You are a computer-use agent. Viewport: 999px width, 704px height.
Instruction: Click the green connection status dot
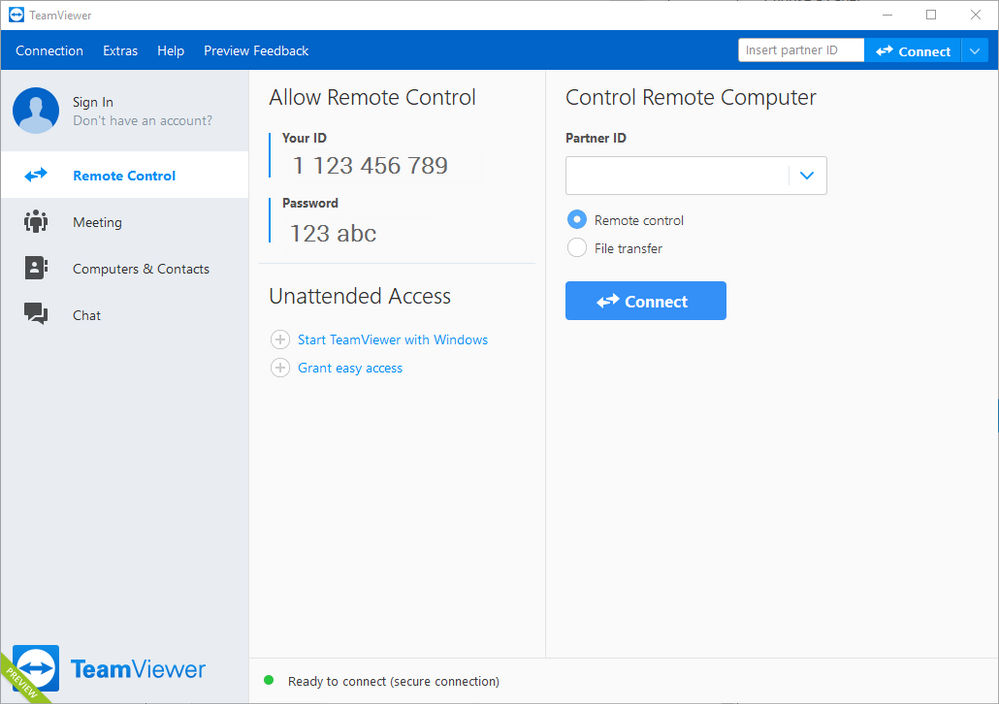tap(269, 680)
